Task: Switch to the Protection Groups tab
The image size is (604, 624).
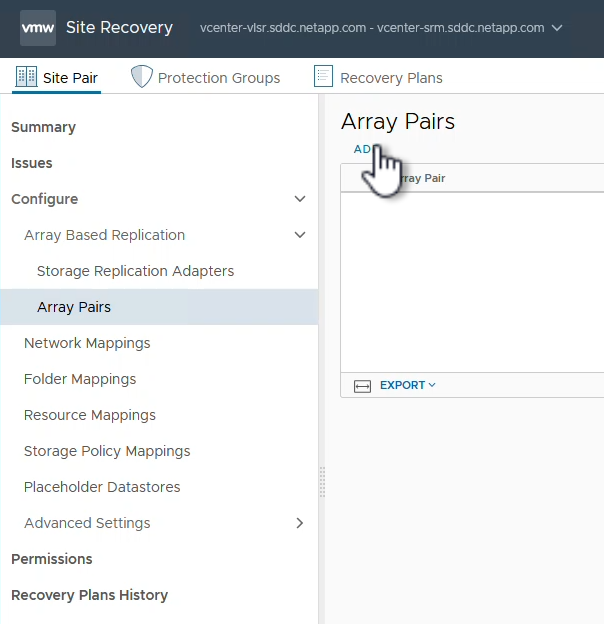Action: point(219,77)
